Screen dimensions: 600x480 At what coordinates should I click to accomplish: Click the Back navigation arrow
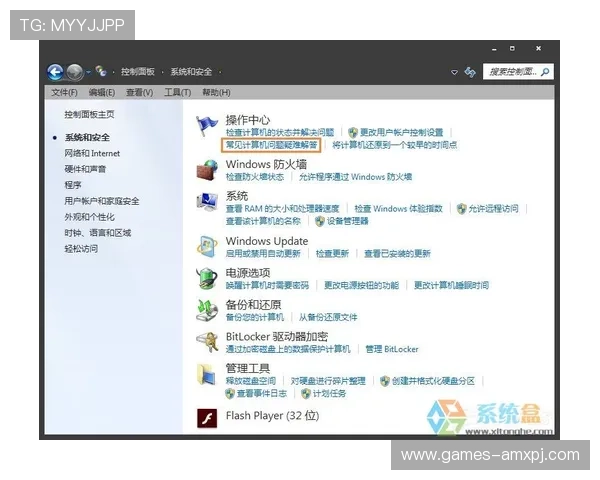pos(55,72)
